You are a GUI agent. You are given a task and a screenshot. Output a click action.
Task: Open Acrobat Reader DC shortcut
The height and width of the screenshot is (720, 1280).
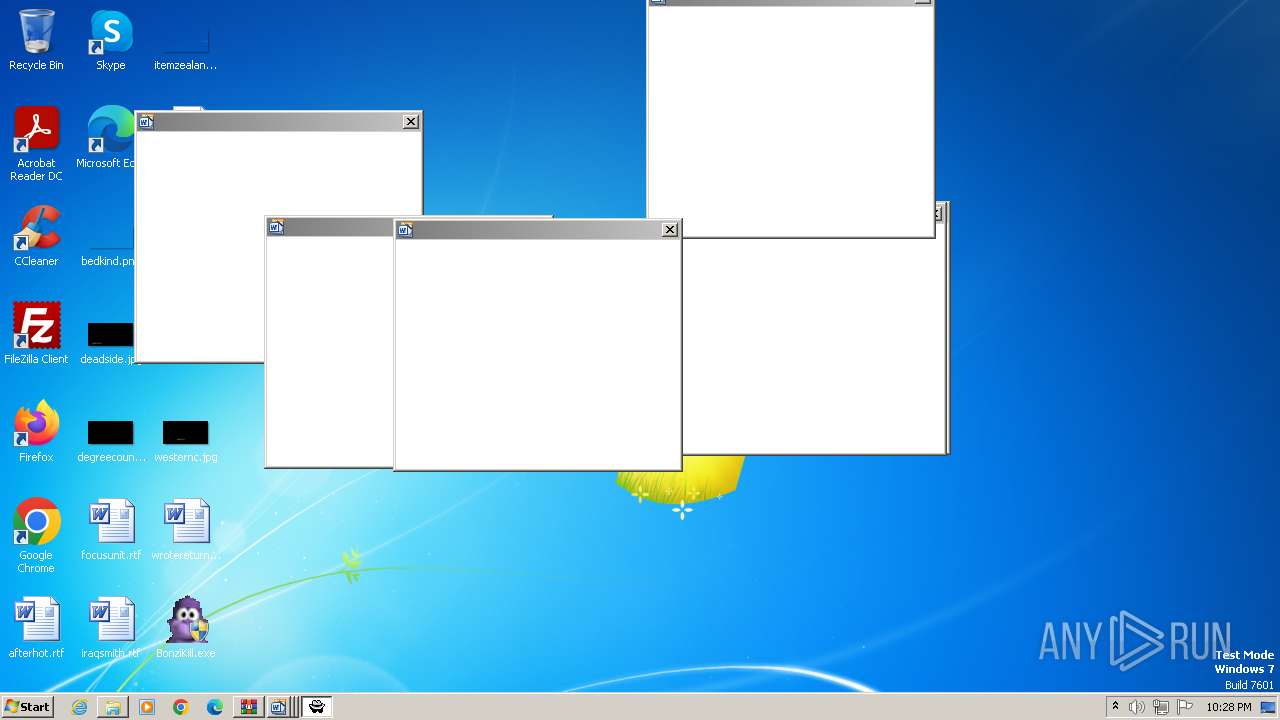[x=36, y=145]
